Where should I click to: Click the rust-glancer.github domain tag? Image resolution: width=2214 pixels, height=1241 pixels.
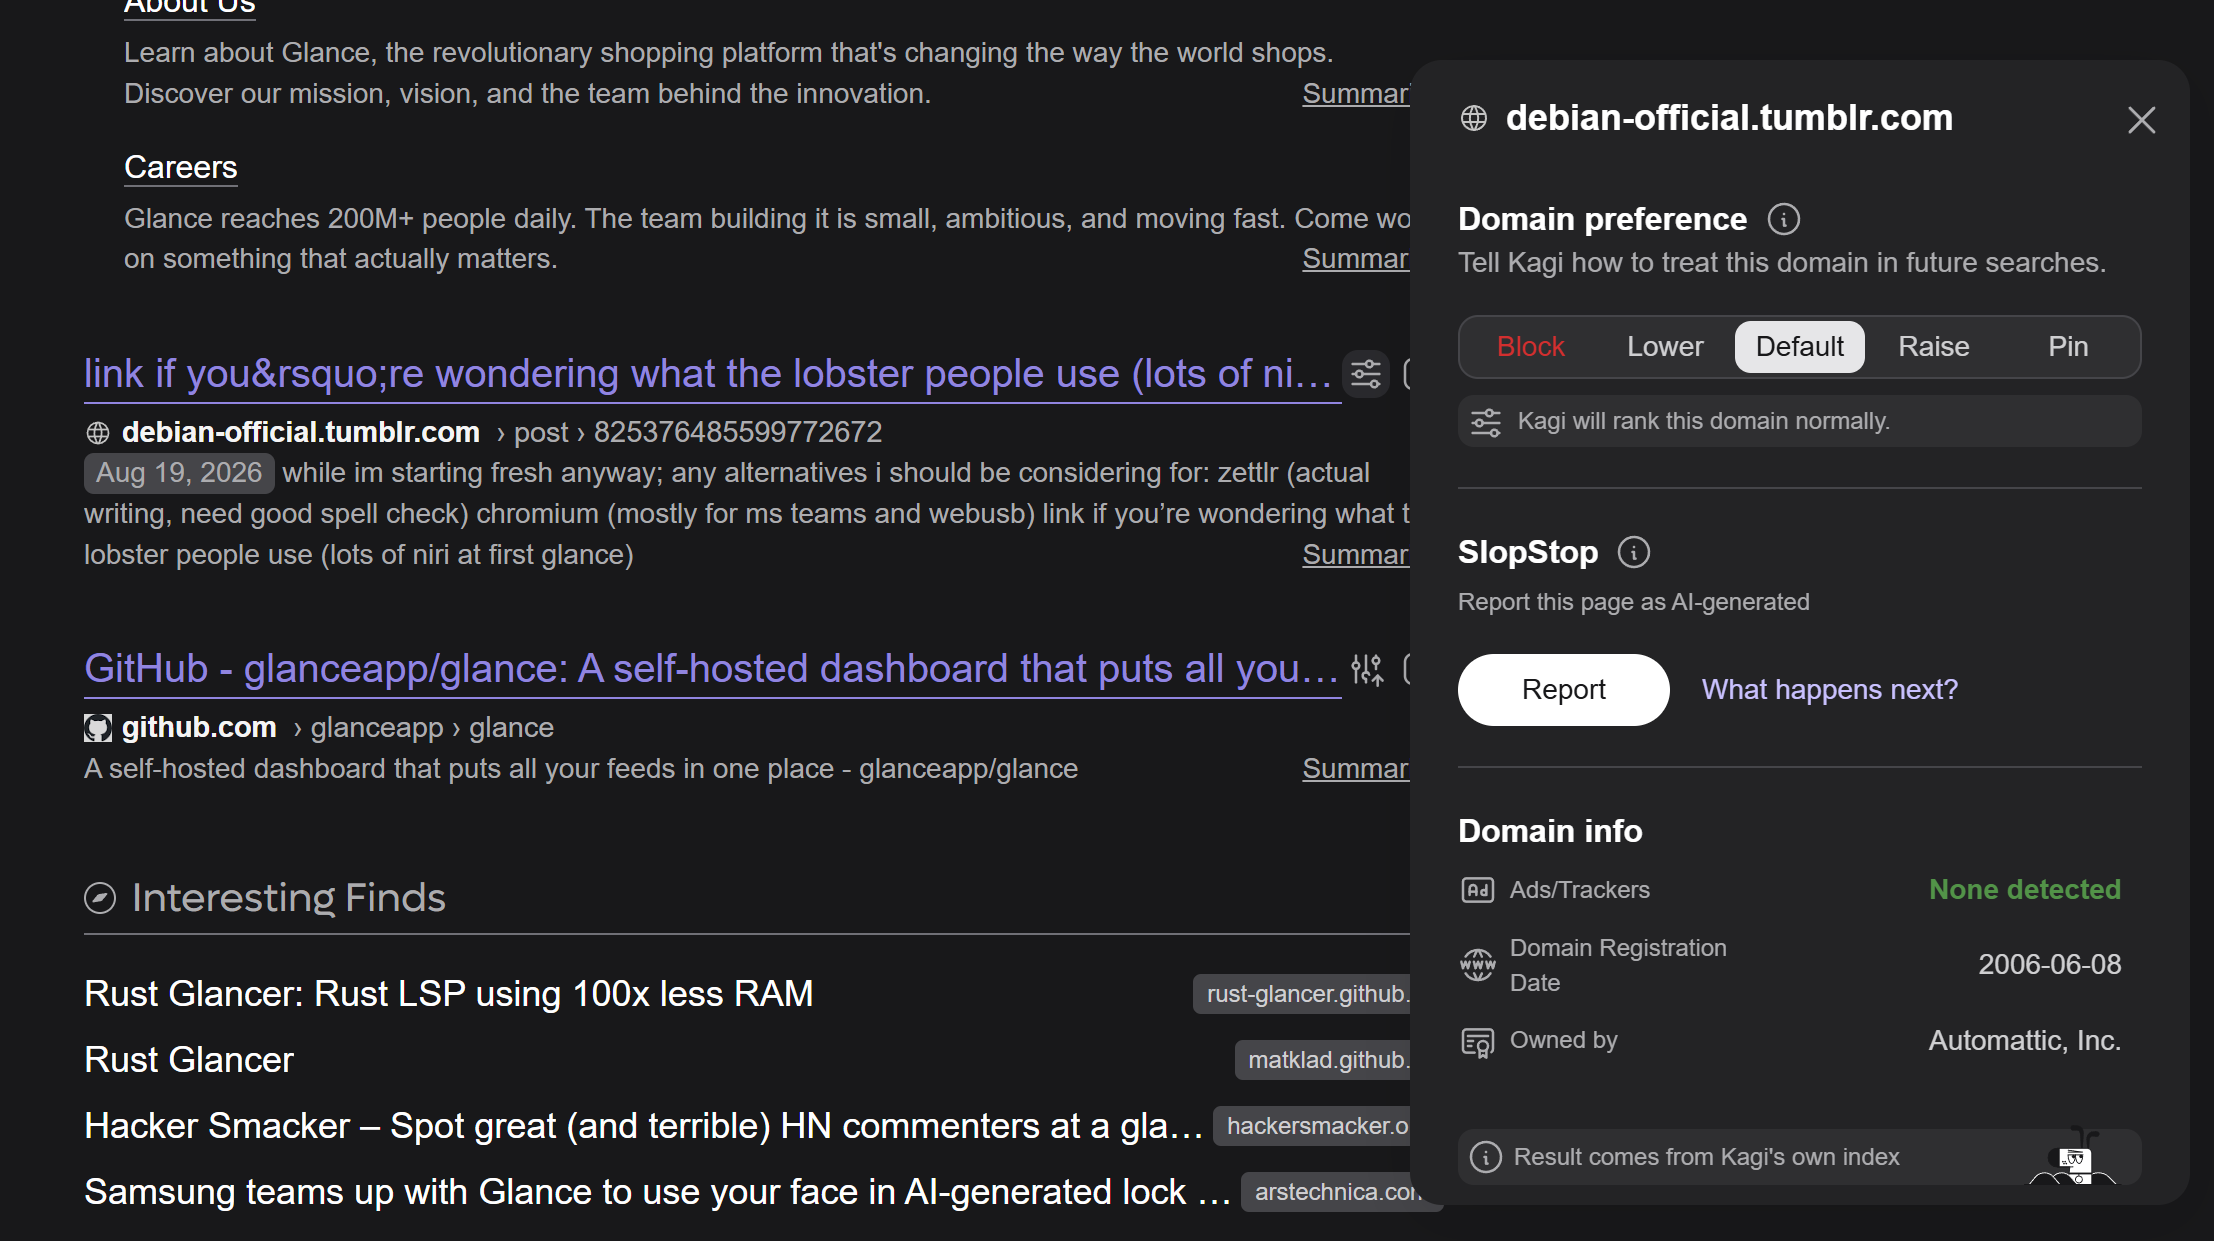[1302, 994]
